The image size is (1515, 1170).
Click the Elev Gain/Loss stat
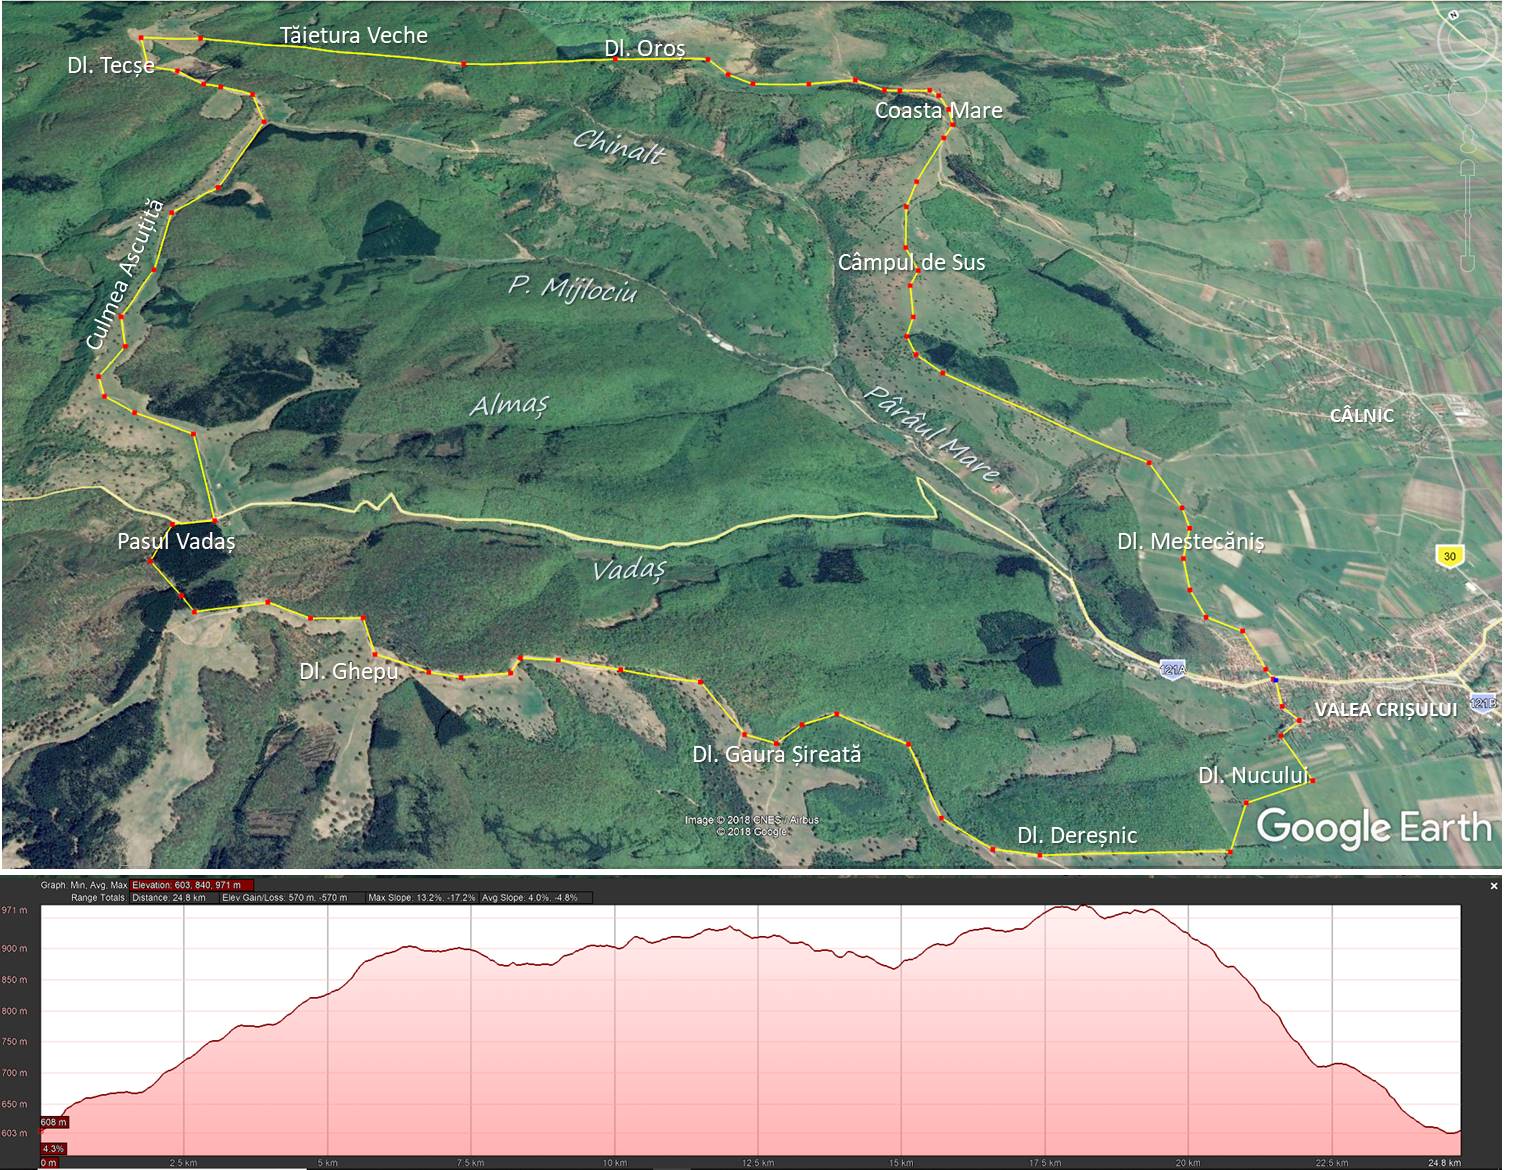click(284, 898)
